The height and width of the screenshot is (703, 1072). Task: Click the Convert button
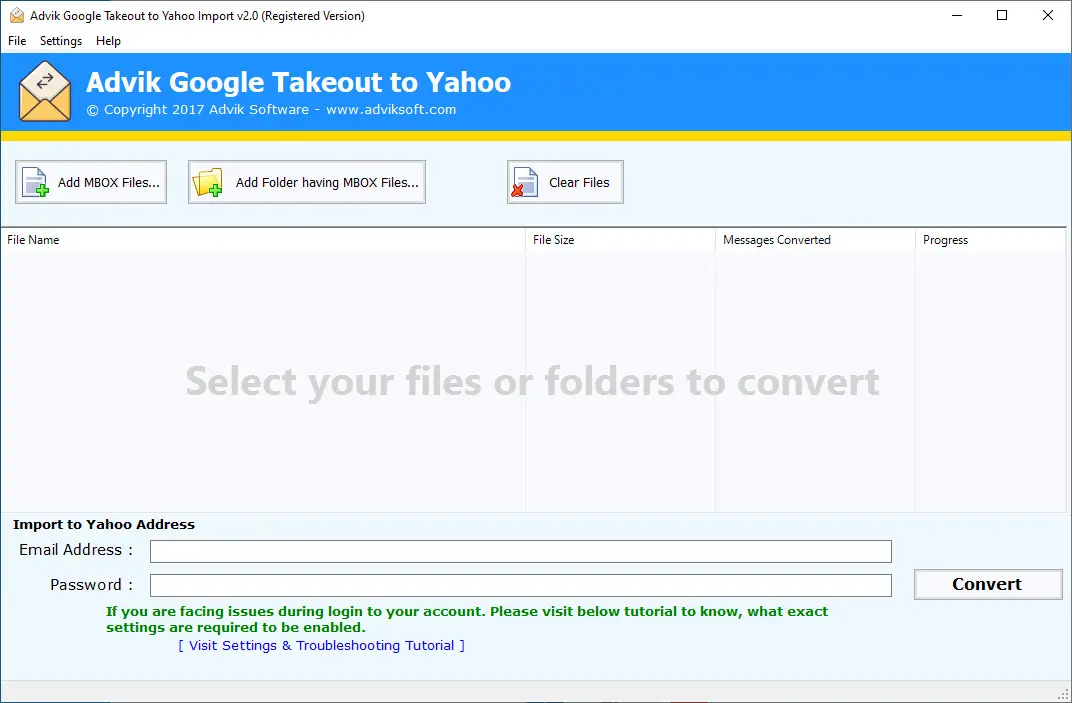click(988, 585)
